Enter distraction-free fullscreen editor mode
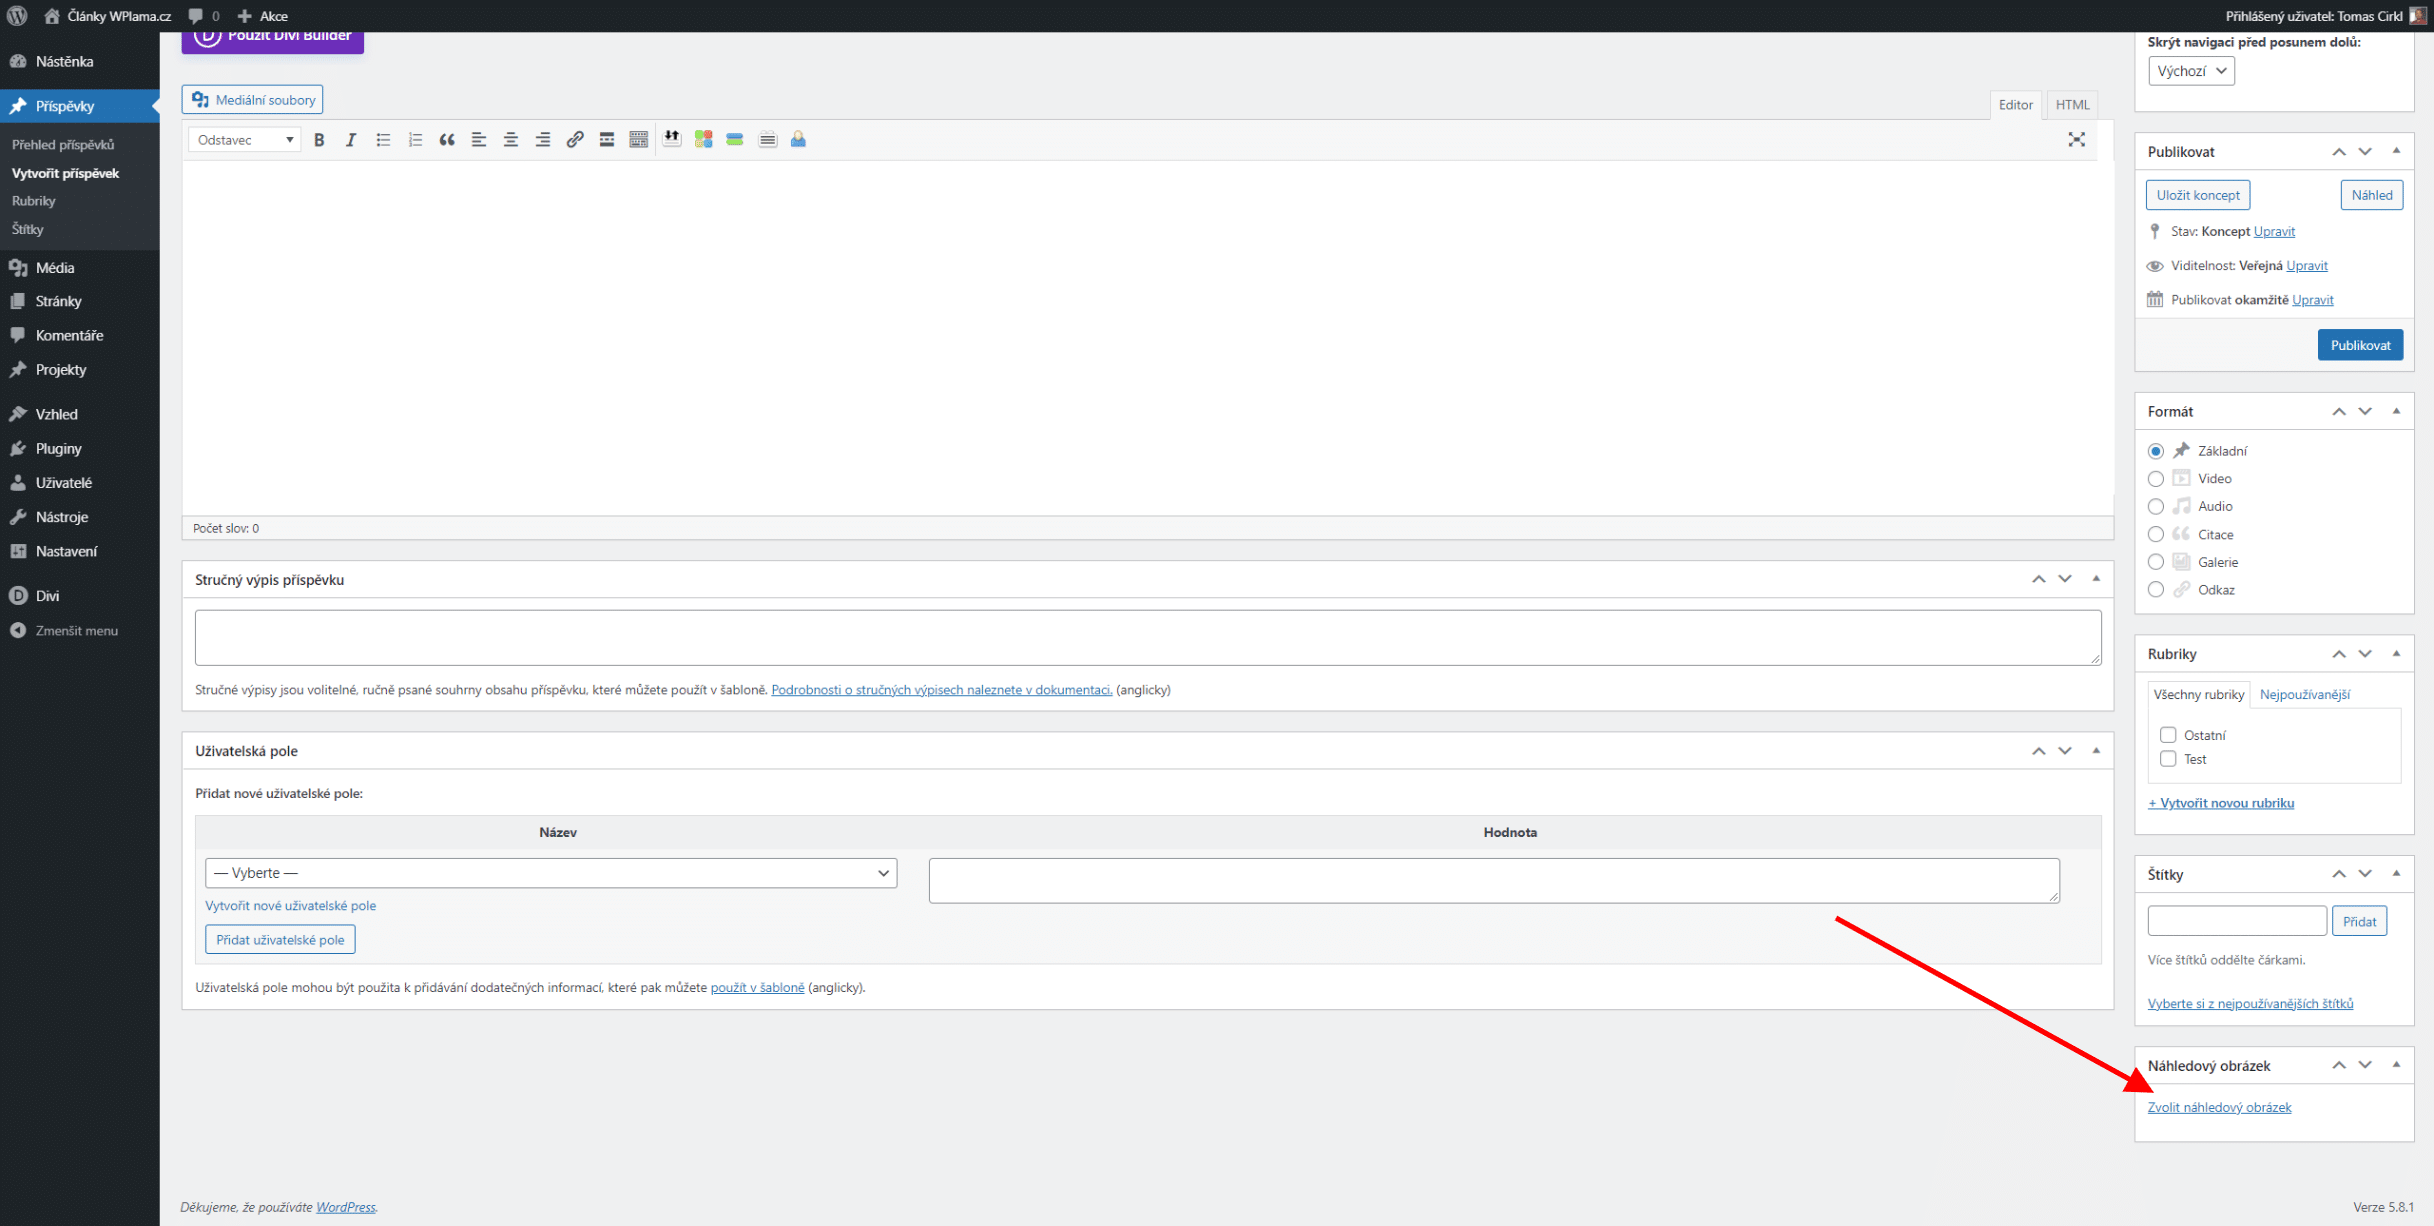 (2077, 140)
